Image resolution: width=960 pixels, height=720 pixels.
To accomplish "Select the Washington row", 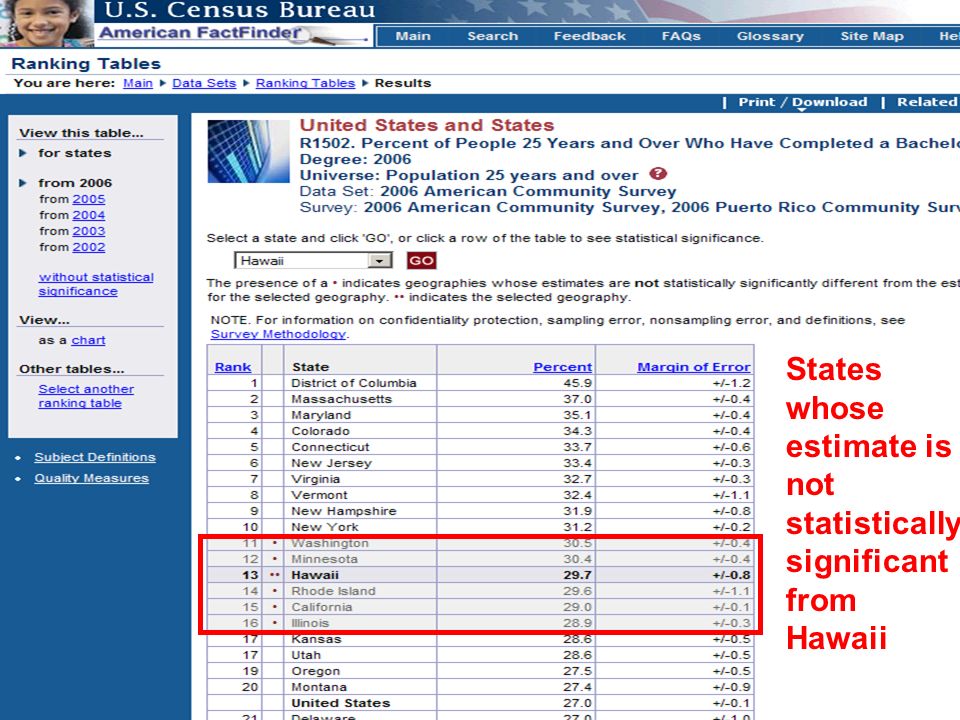I will (x=481, y=543).
